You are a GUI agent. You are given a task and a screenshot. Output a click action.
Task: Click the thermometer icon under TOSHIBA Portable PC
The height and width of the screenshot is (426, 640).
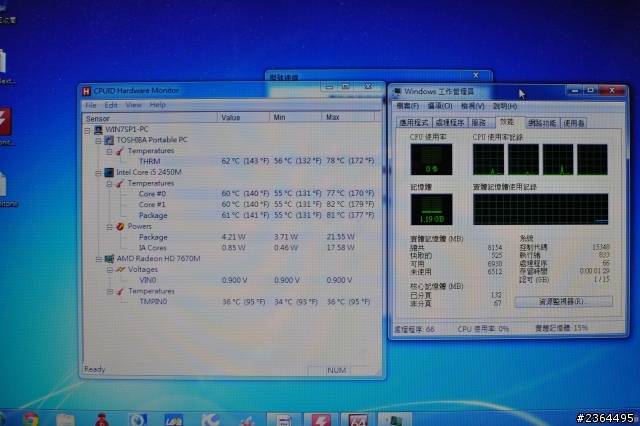[x=120, y=151]
